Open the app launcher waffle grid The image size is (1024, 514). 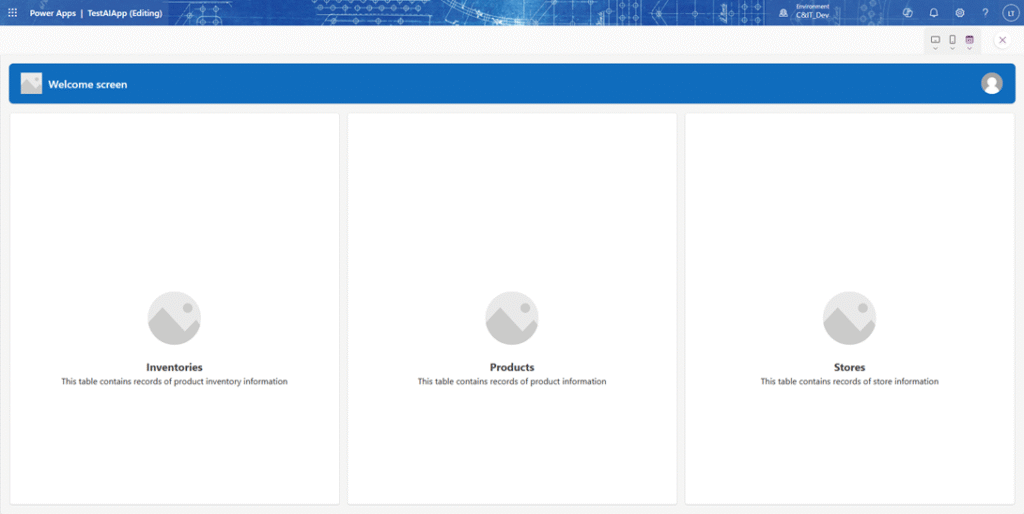tap(13, 13)
